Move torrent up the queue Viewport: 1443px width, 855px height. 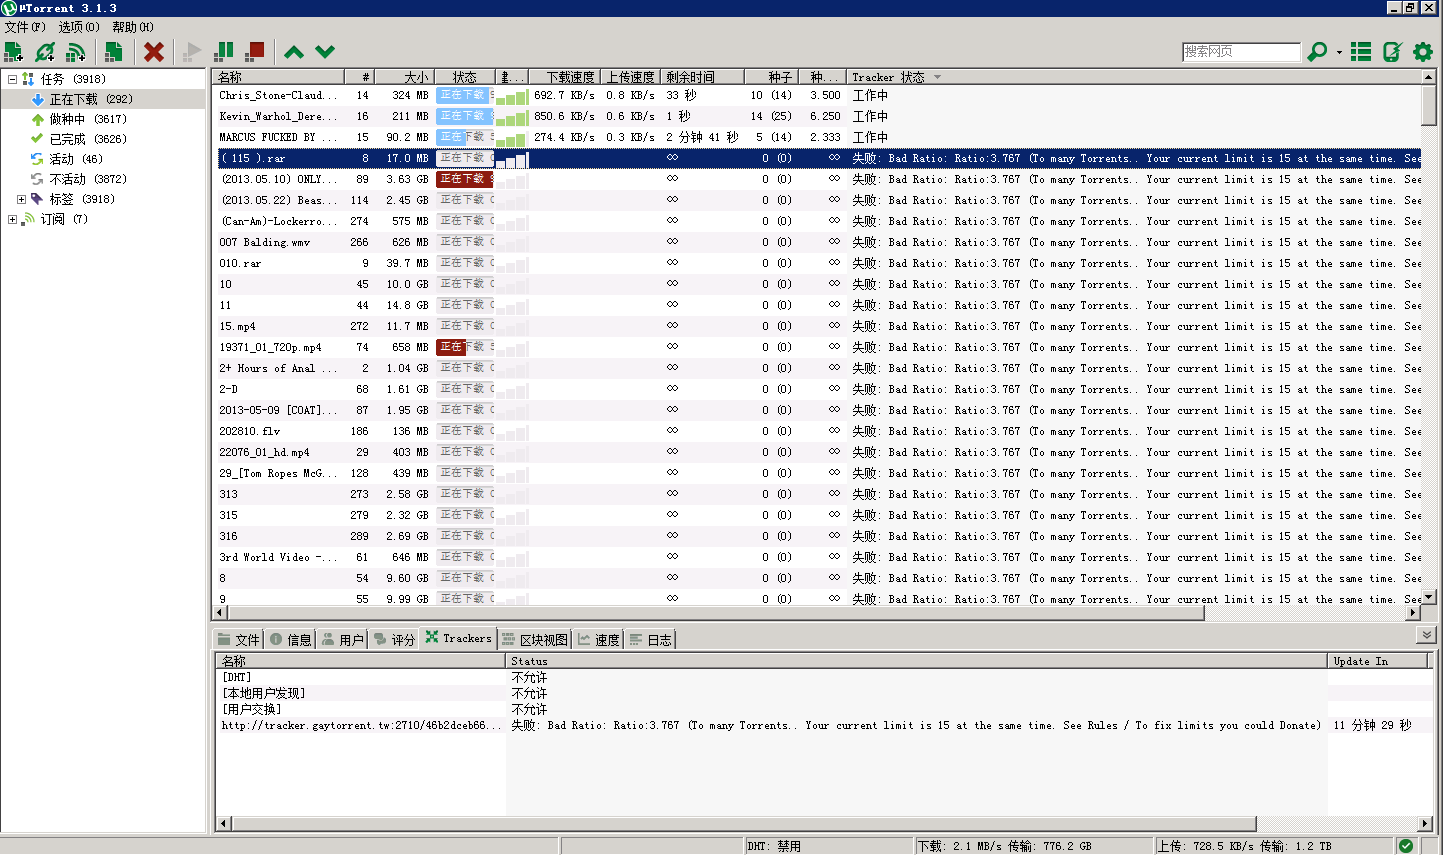pyautogui.click(x=294, y=52)
